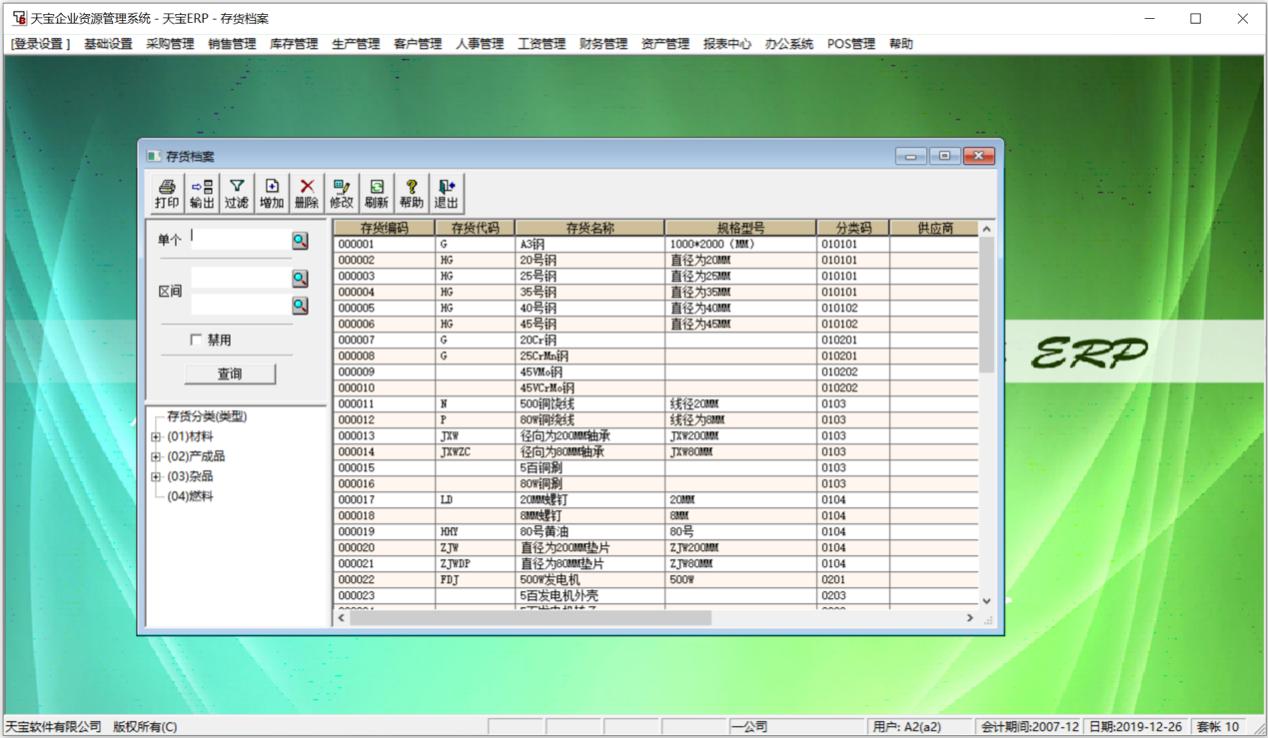Click the magnifier icon beside 单个 field
The width and height of the screenshot is (1268, 738).
[x=302, y=240]
